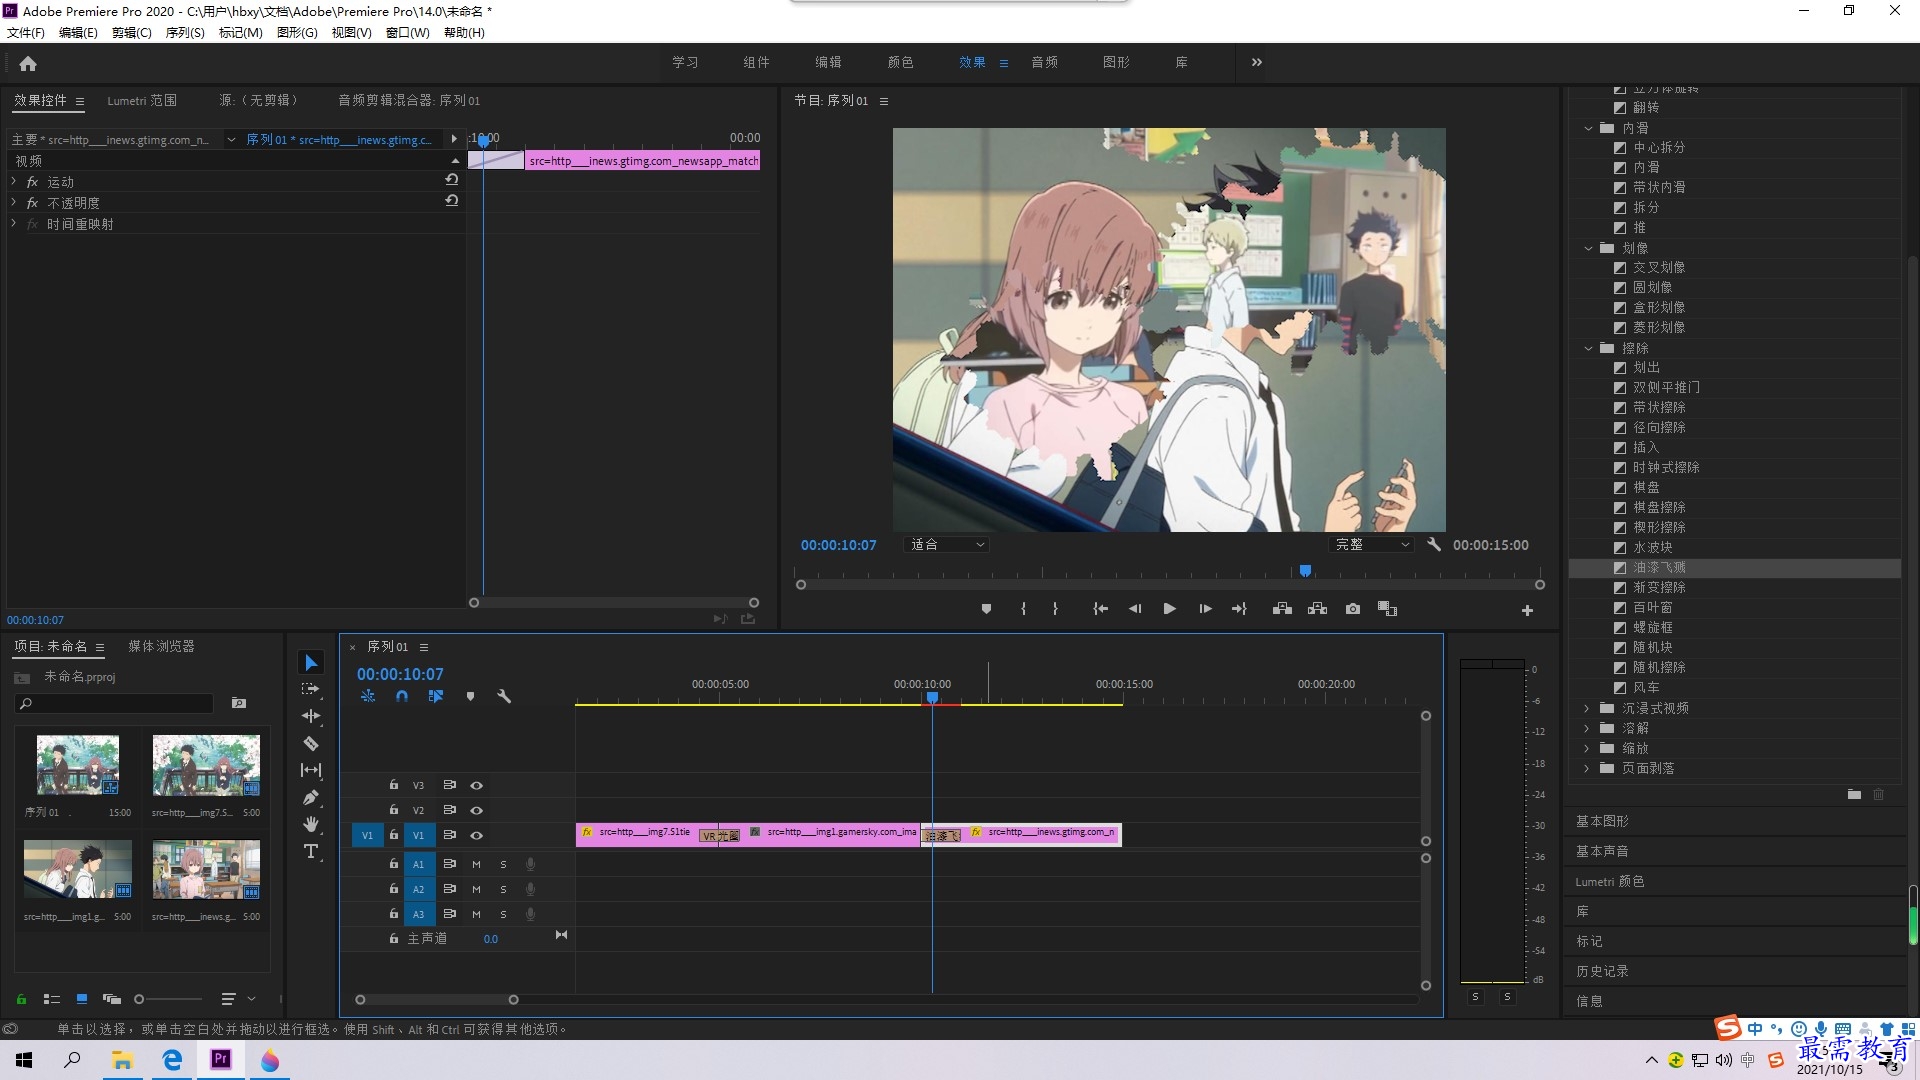Screen dimensions: 1920x1080
Task: Expand the 沉浸式视频 folder
Action: 1588,708
